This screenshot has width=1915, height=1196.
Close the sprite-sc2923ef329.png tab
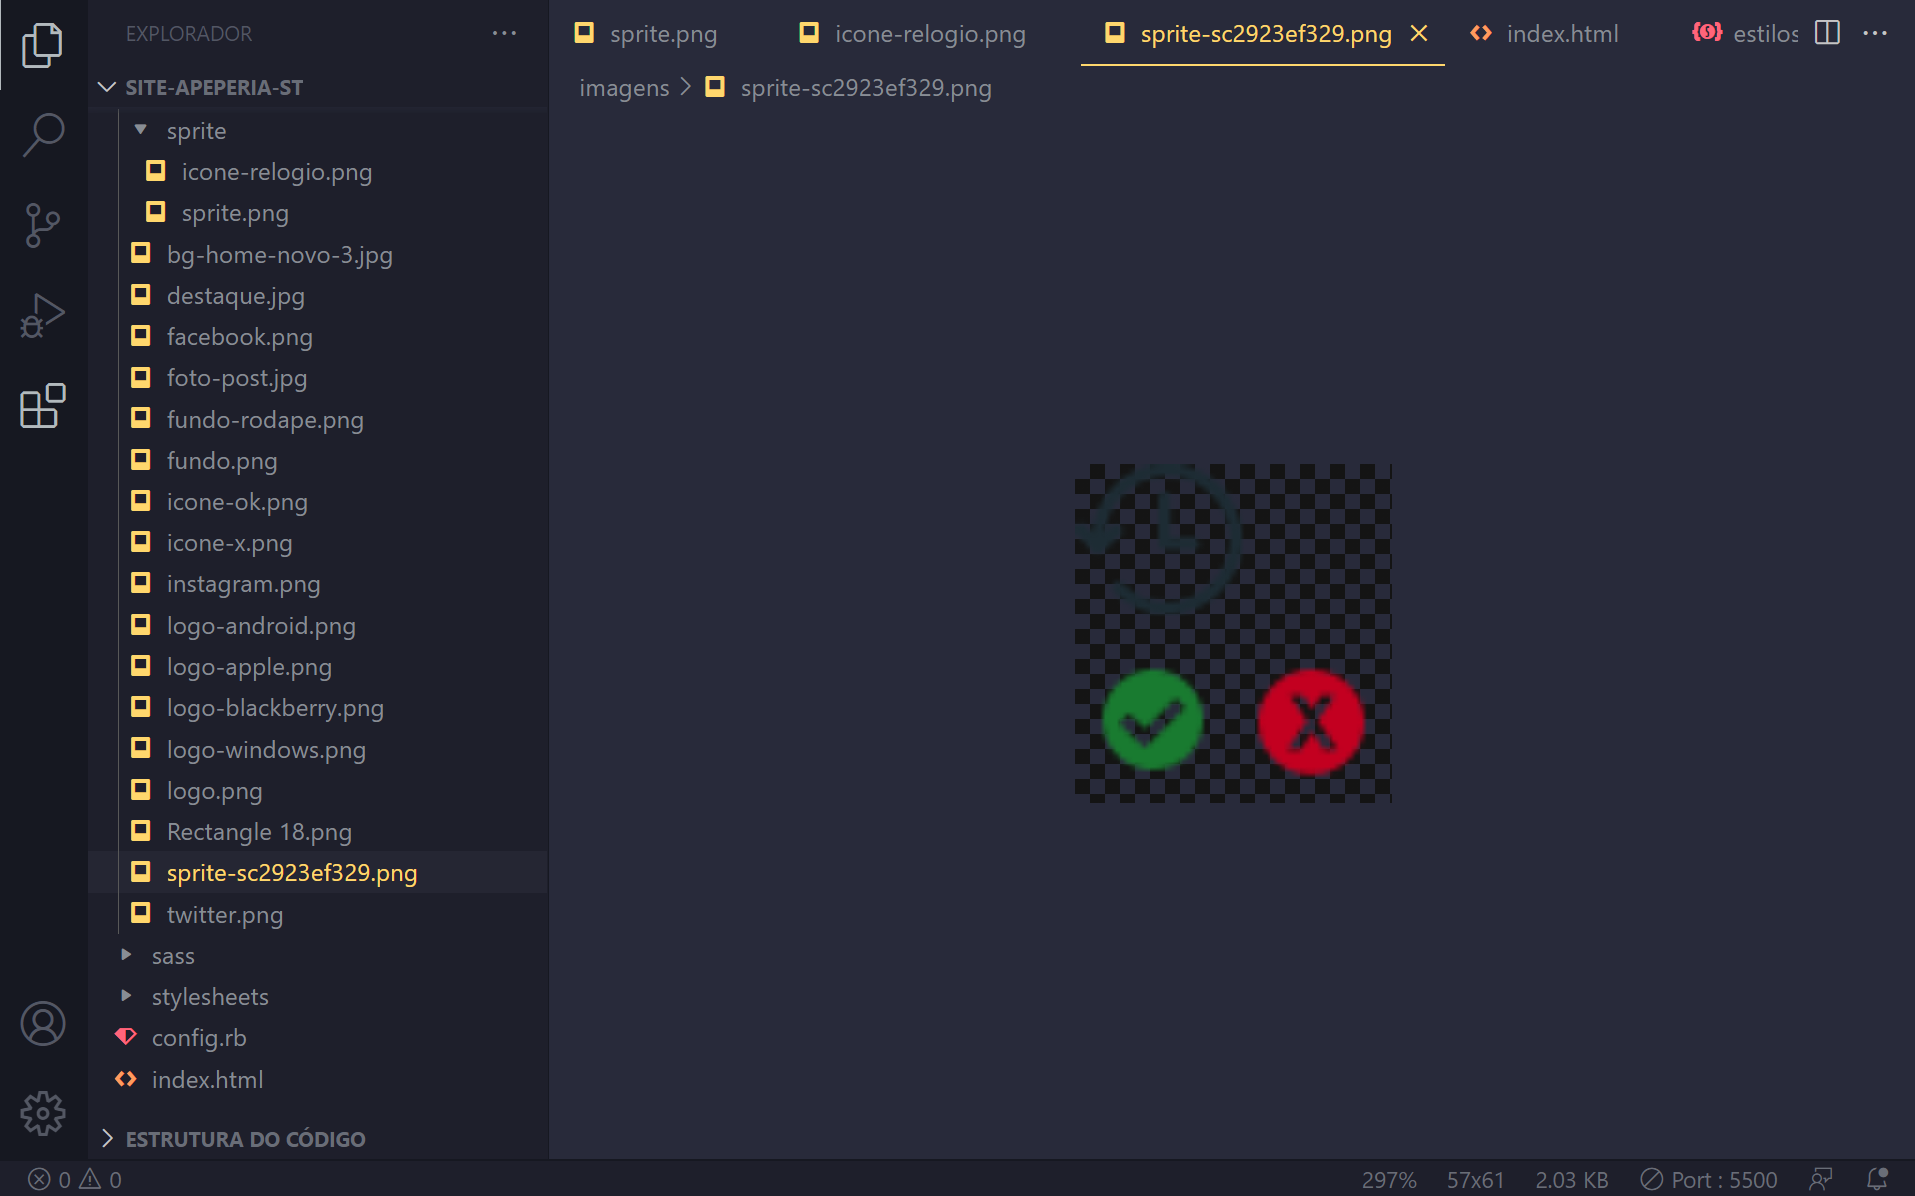coord(1419,34)
